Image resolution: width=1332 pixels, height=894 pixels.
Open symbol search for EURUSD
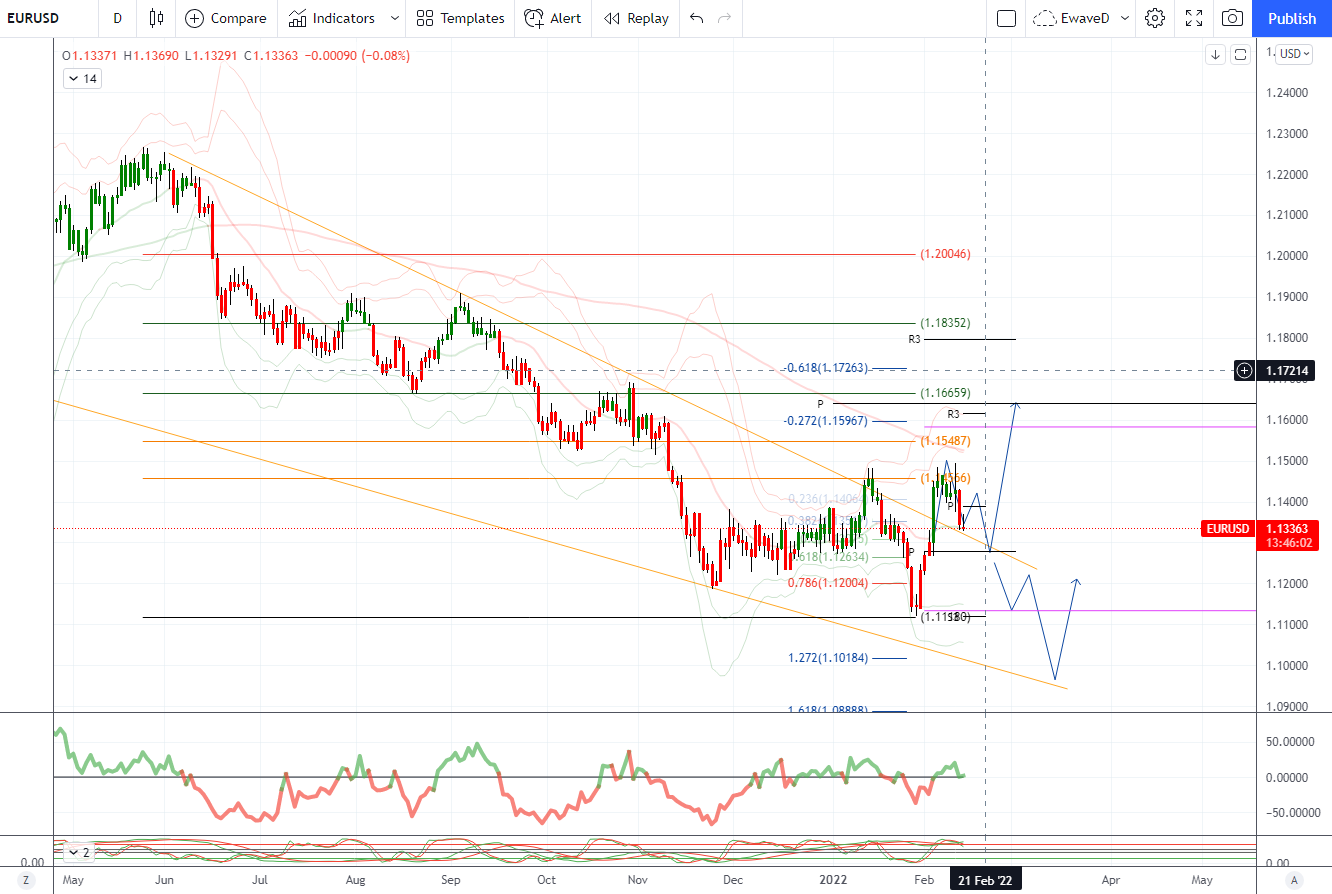(x=33, y=18)
